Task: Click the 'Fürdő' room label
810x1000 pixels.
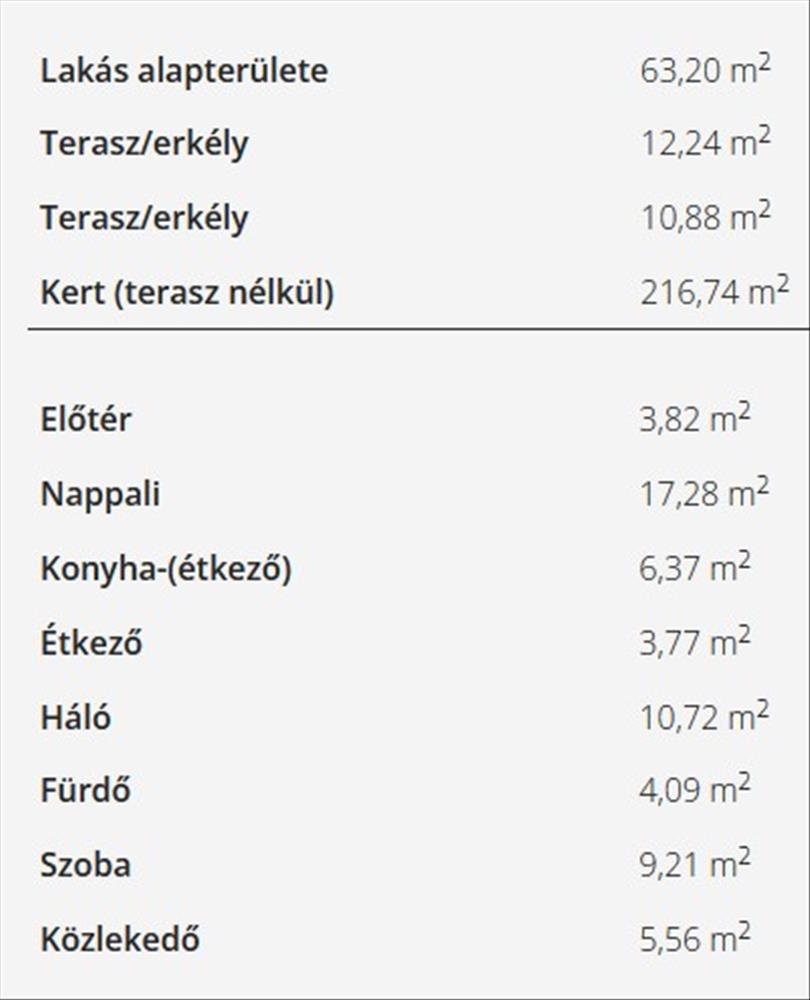Action: coord(86,791)
